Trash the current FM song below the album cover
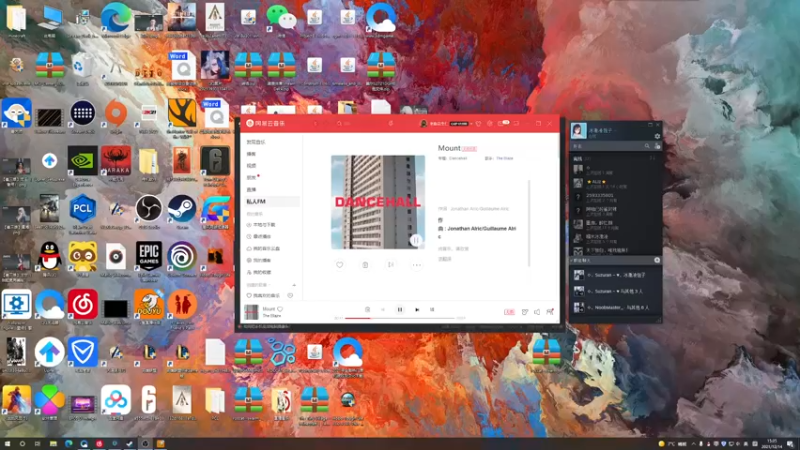 pos(365,265)
